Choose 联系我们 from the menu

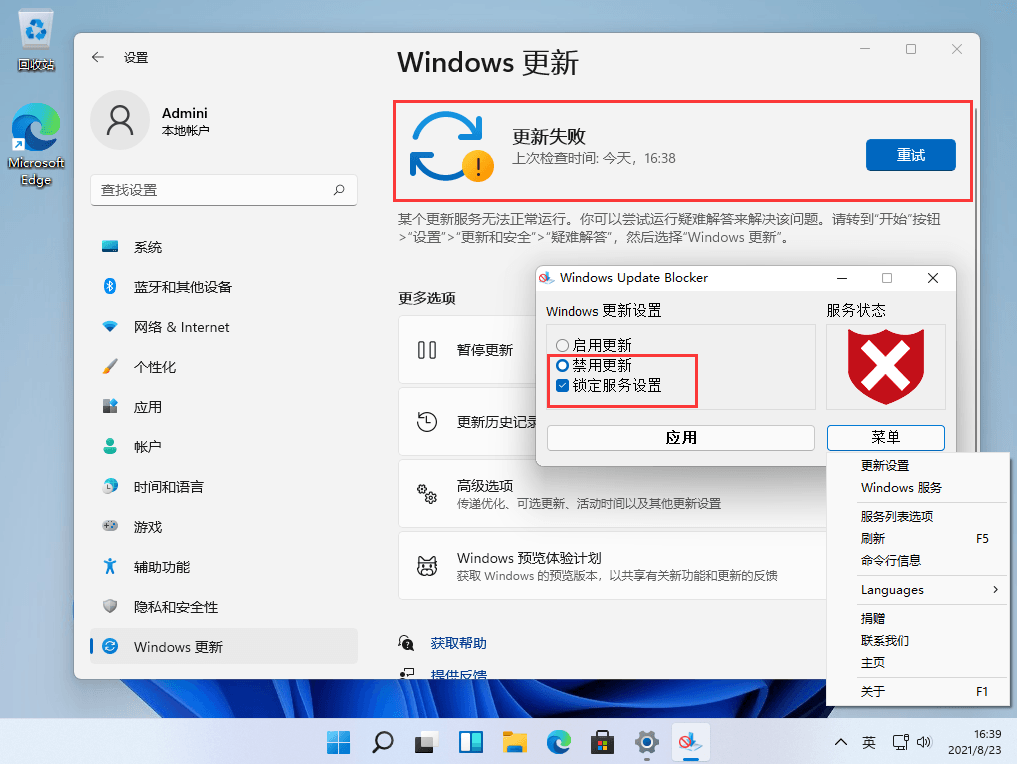[x=917, y=641]
